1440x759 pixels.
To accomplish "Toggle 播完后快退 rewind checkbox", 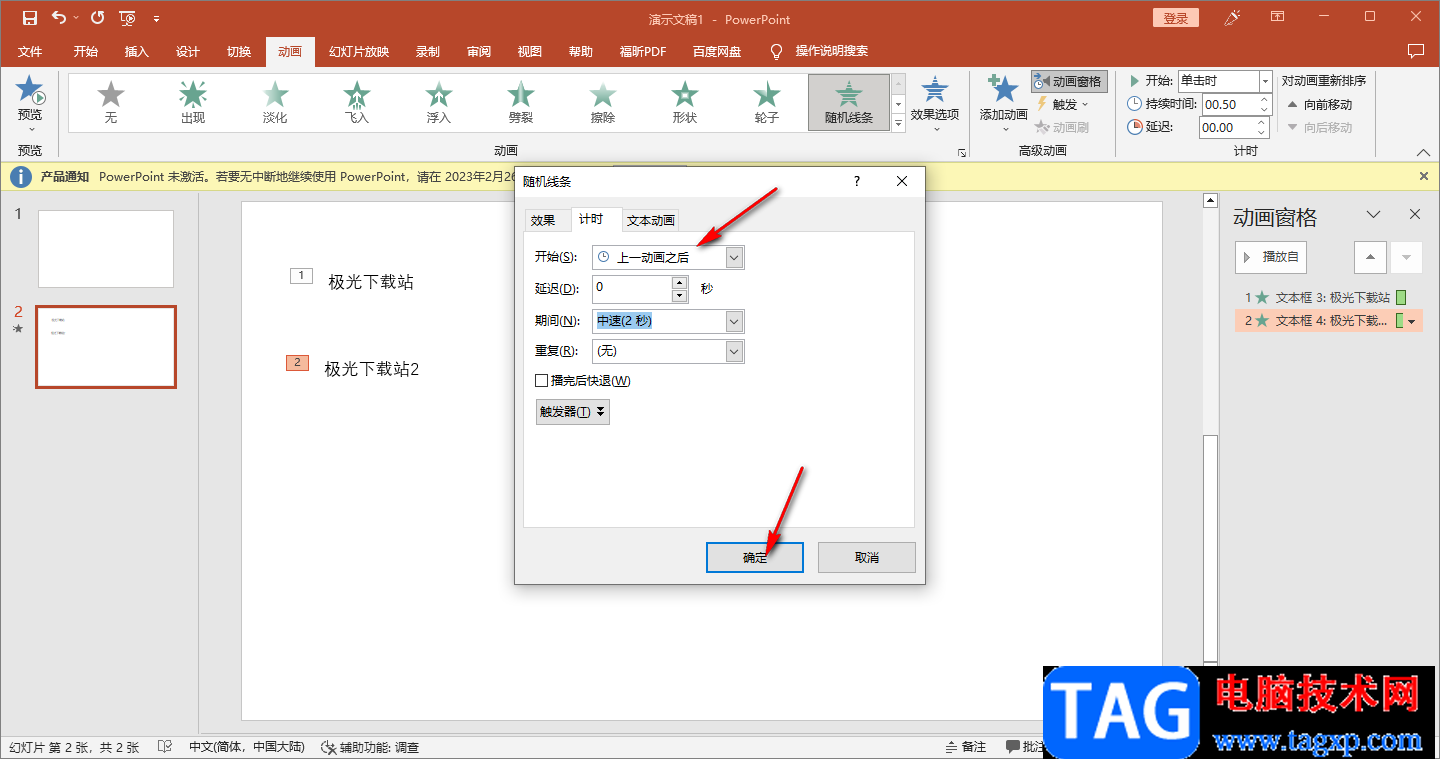I will 542,381.
